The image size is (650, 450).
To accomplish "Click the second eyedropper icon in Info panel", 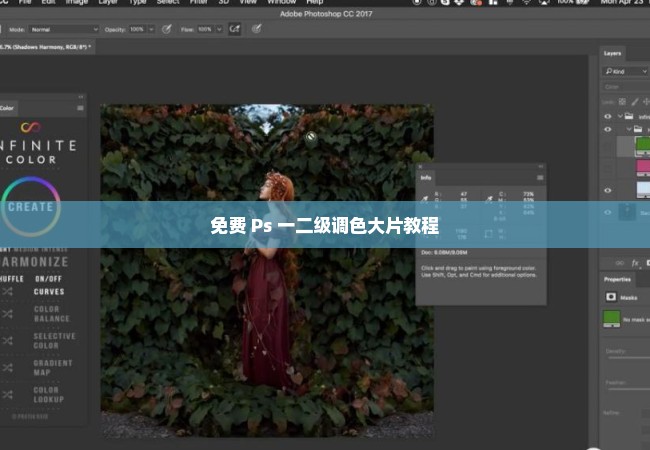I will click(x=489, y=199).
